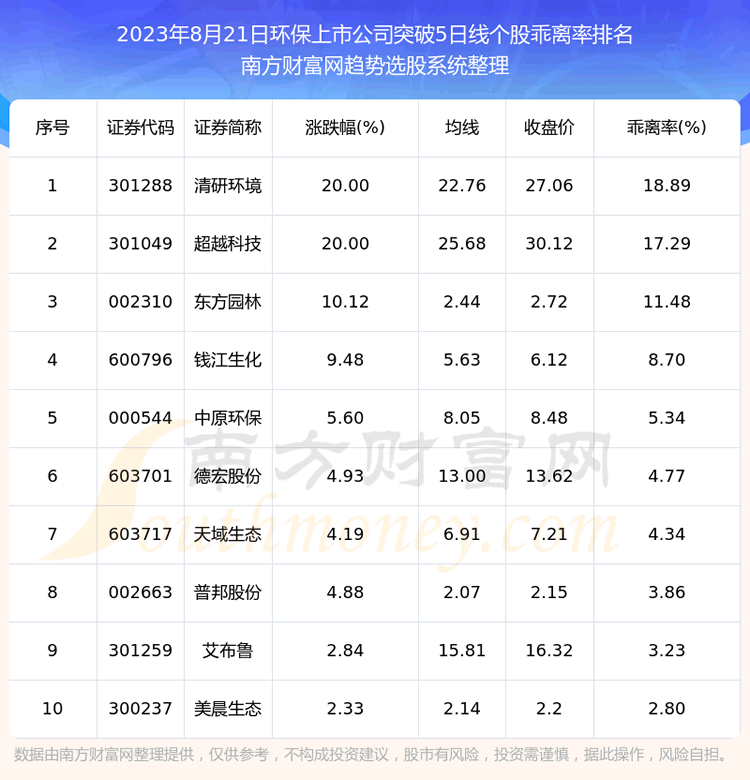Click closing price 16.32
Screen dimensions: 750x780
tap(549, 651)
